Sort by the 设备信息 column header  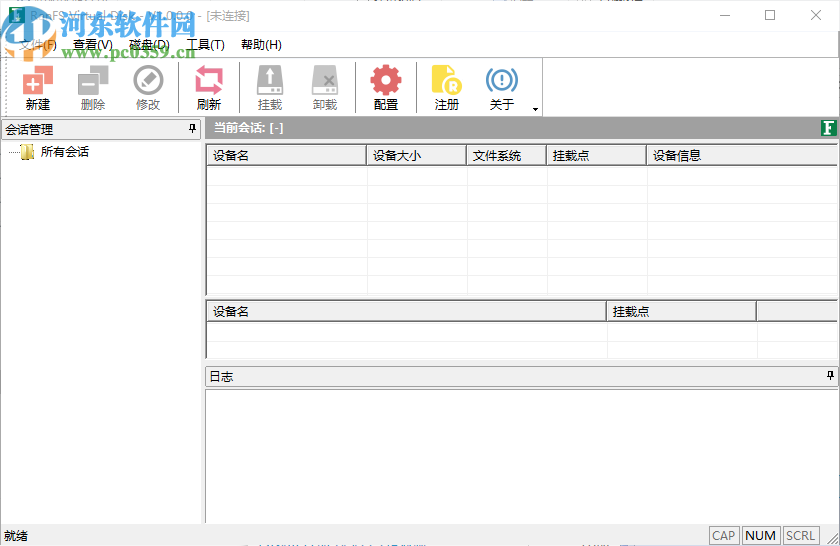742,155
